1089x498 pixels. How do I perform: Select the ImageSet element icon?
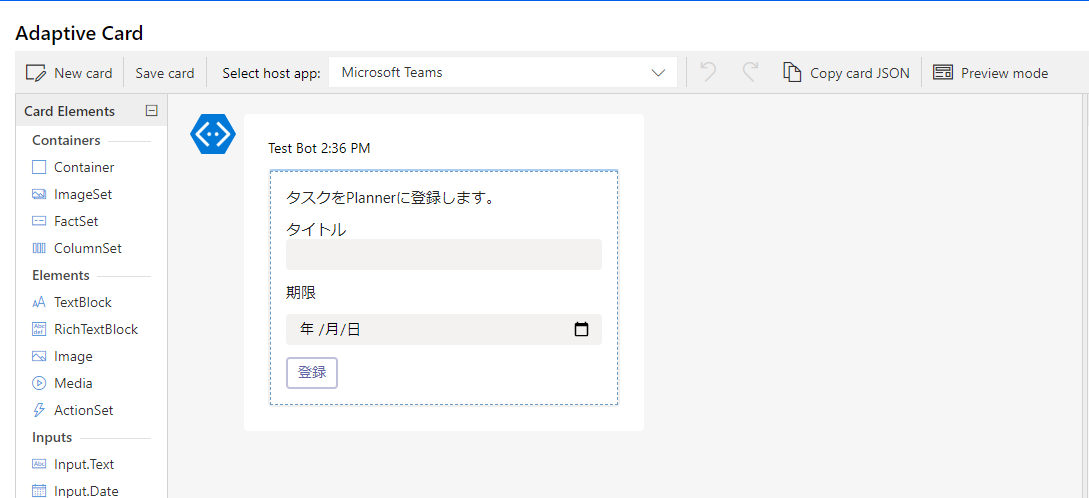(x=39, y=194)
